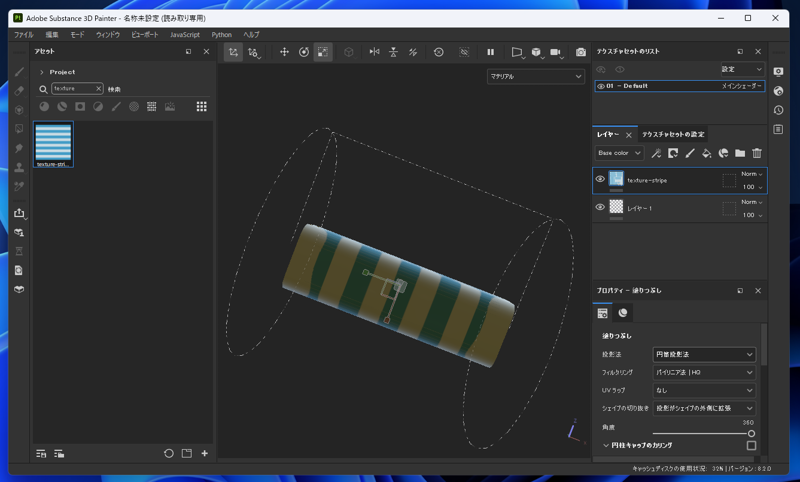800x482 pixels.
Task: Hide the texture-stripe layer
Action: [600, 179]
